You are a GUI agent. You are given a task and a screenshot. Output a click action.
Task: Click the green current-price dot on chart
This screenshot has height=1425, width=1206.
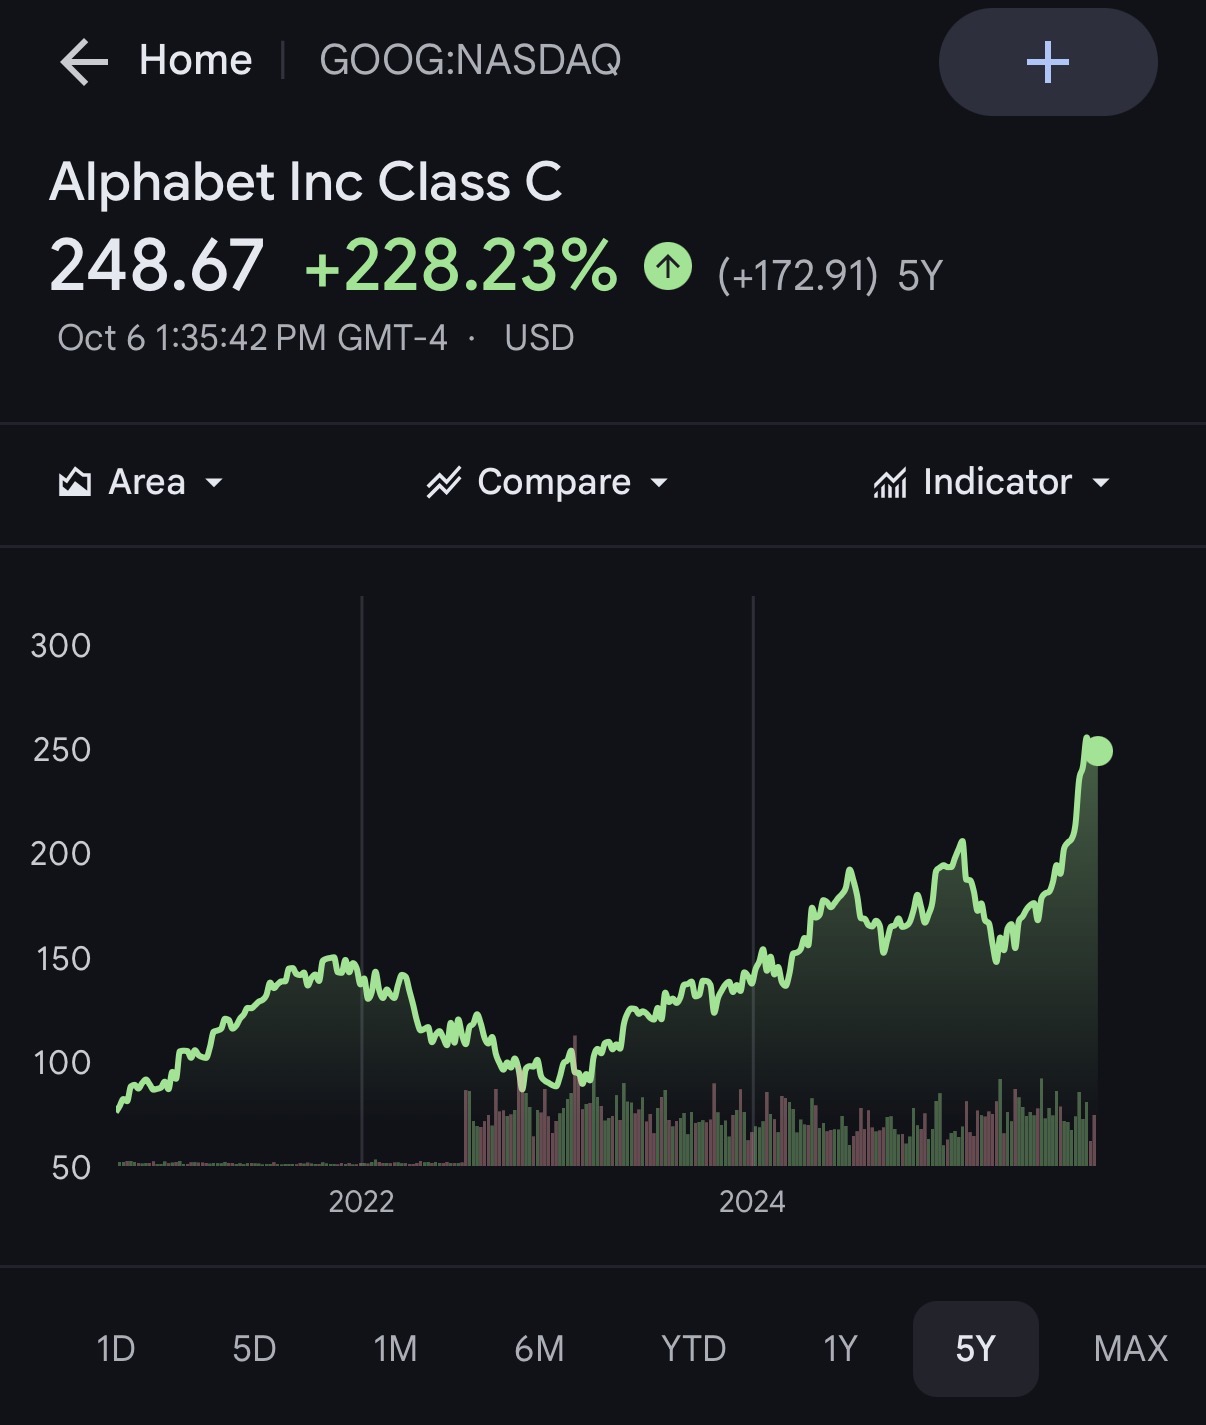[1098, 751]
